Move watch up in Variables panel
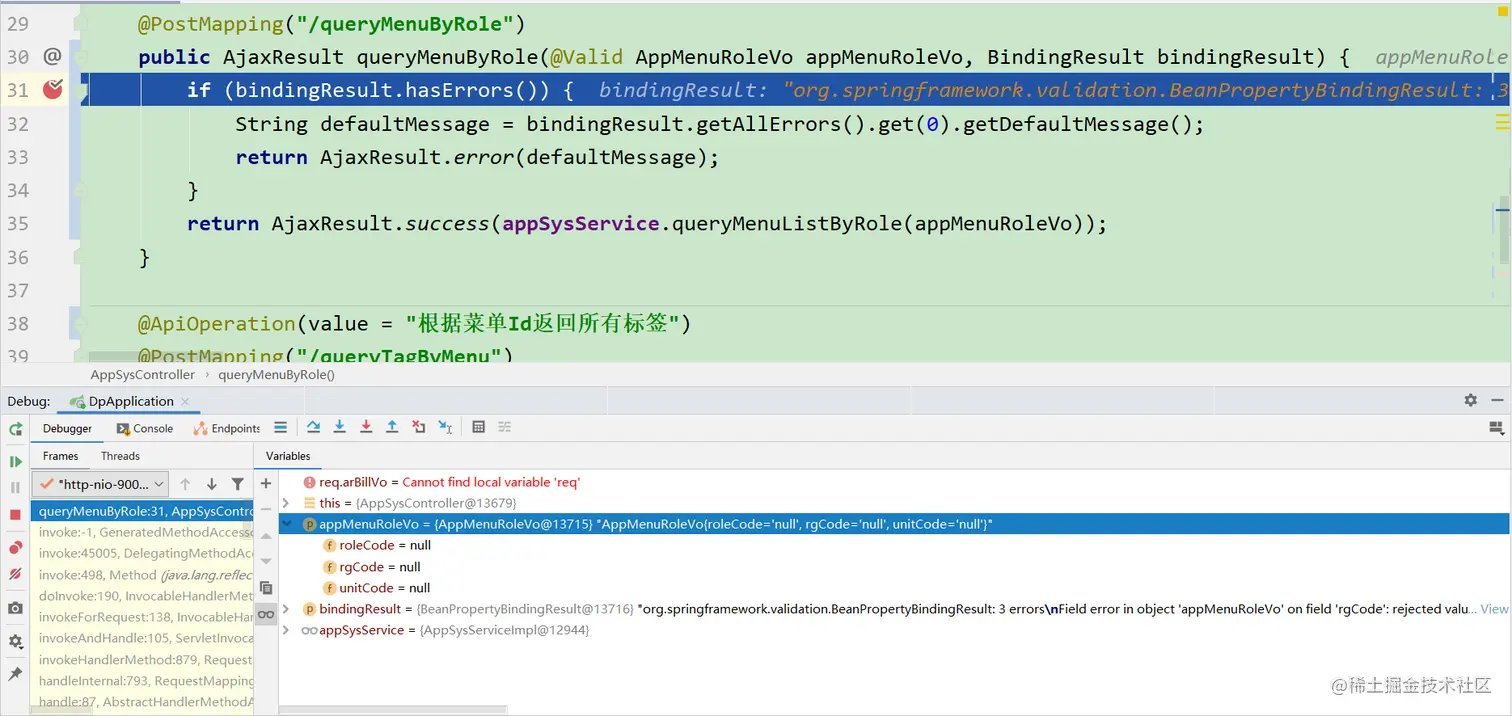 coord(266,536)
